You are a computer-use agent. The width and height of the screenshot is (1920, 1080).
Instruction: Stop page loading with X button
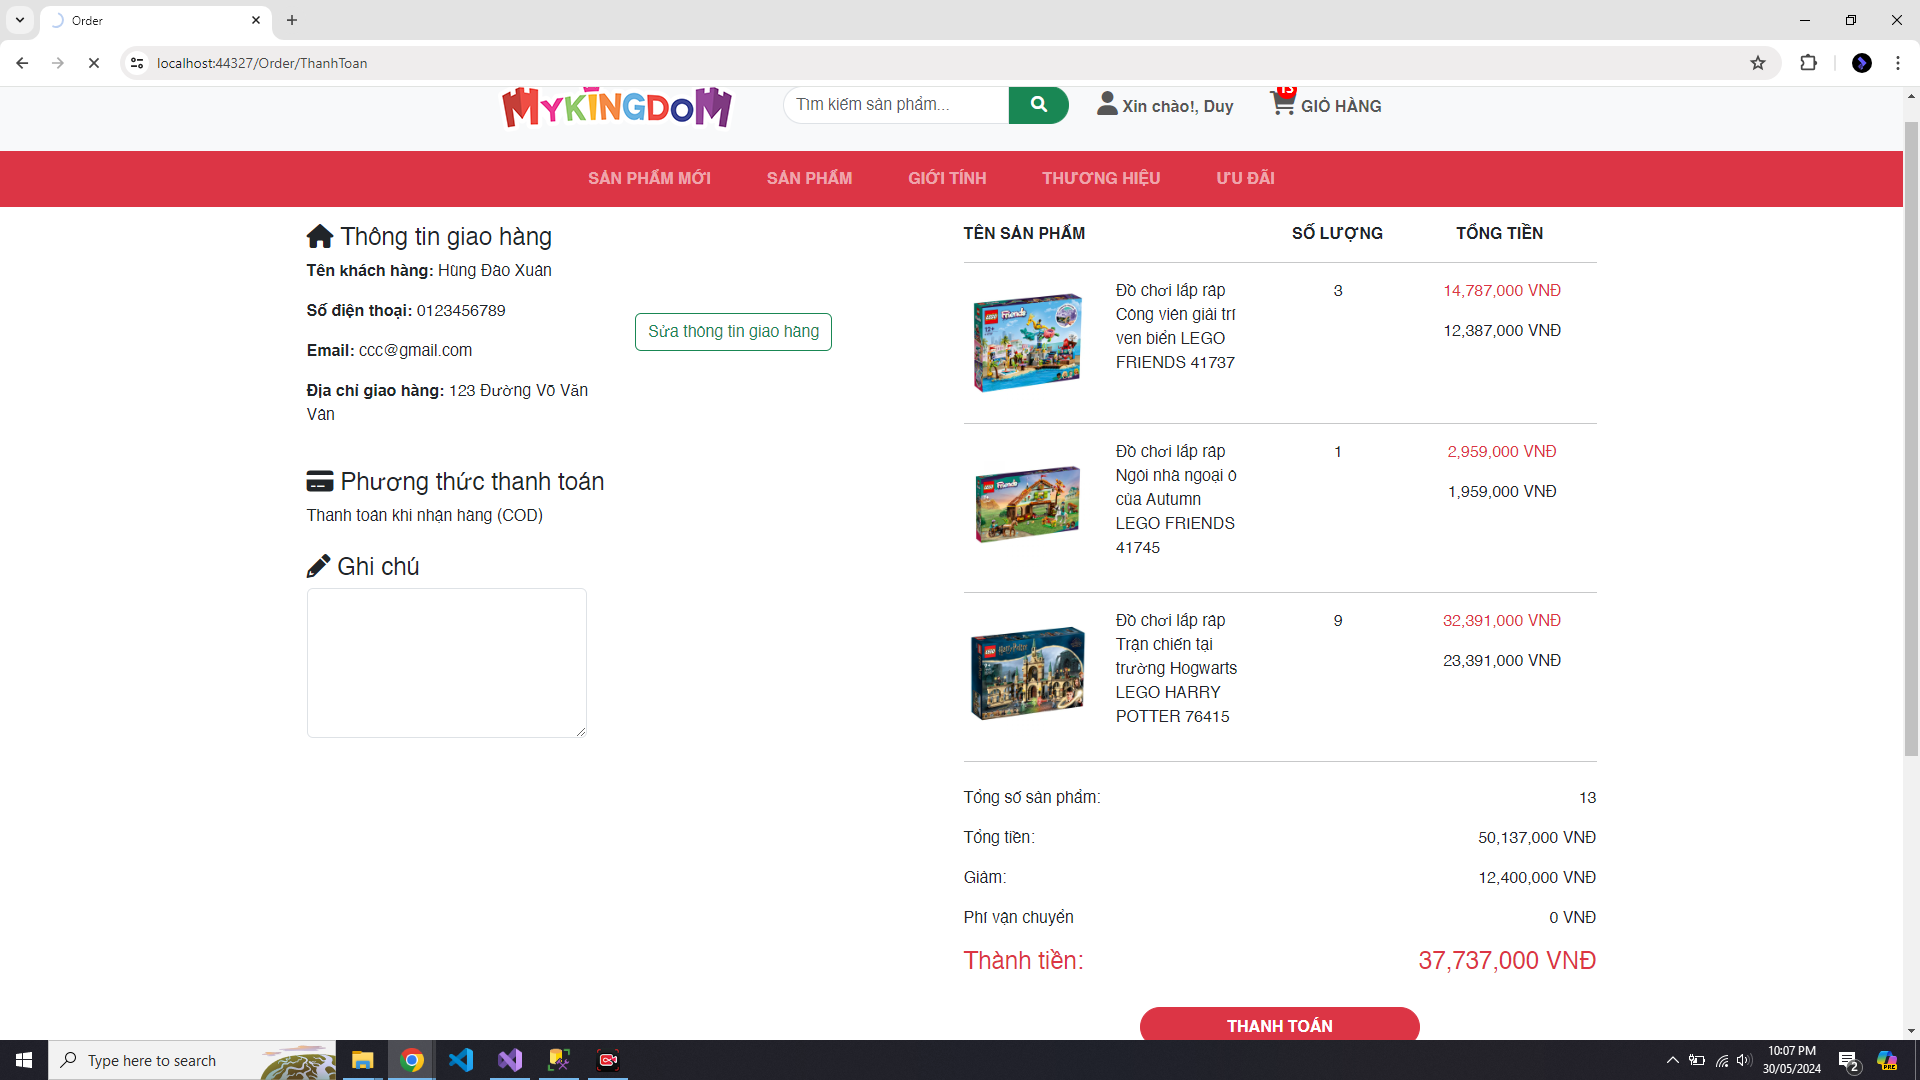pyautogui.click(x=94, y=63)
